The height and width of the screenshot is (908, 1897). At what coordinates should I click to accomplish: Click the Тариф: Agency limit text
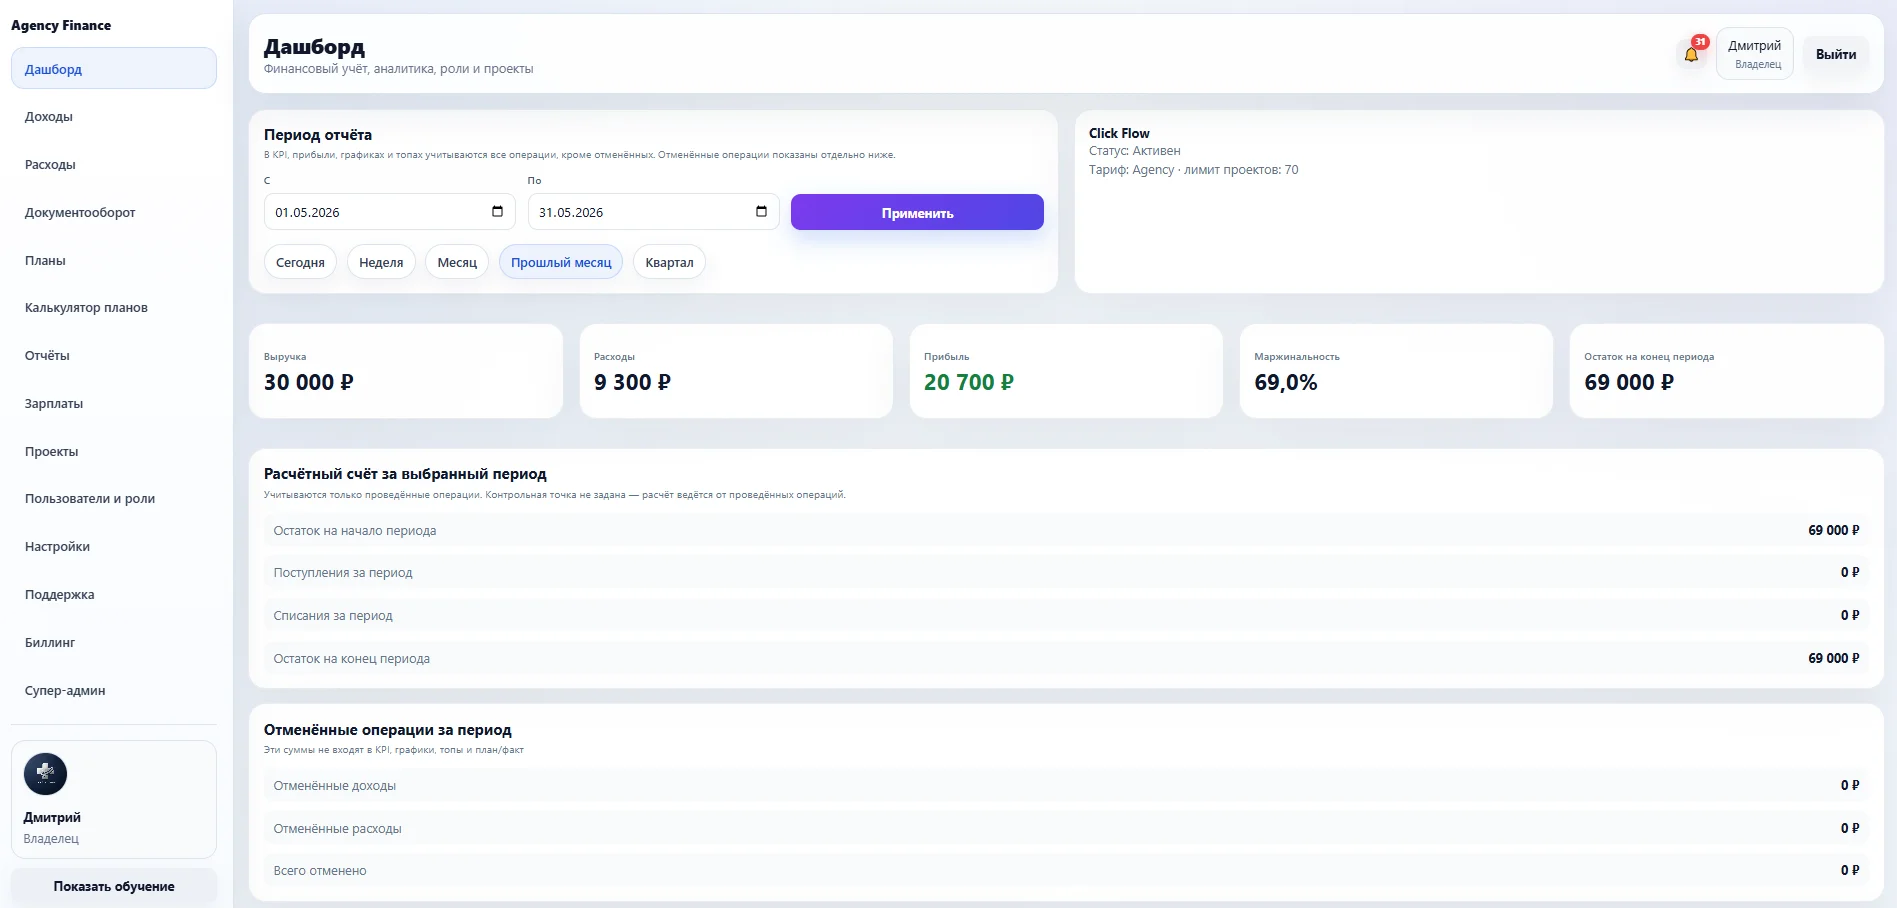pos(1193,170)
